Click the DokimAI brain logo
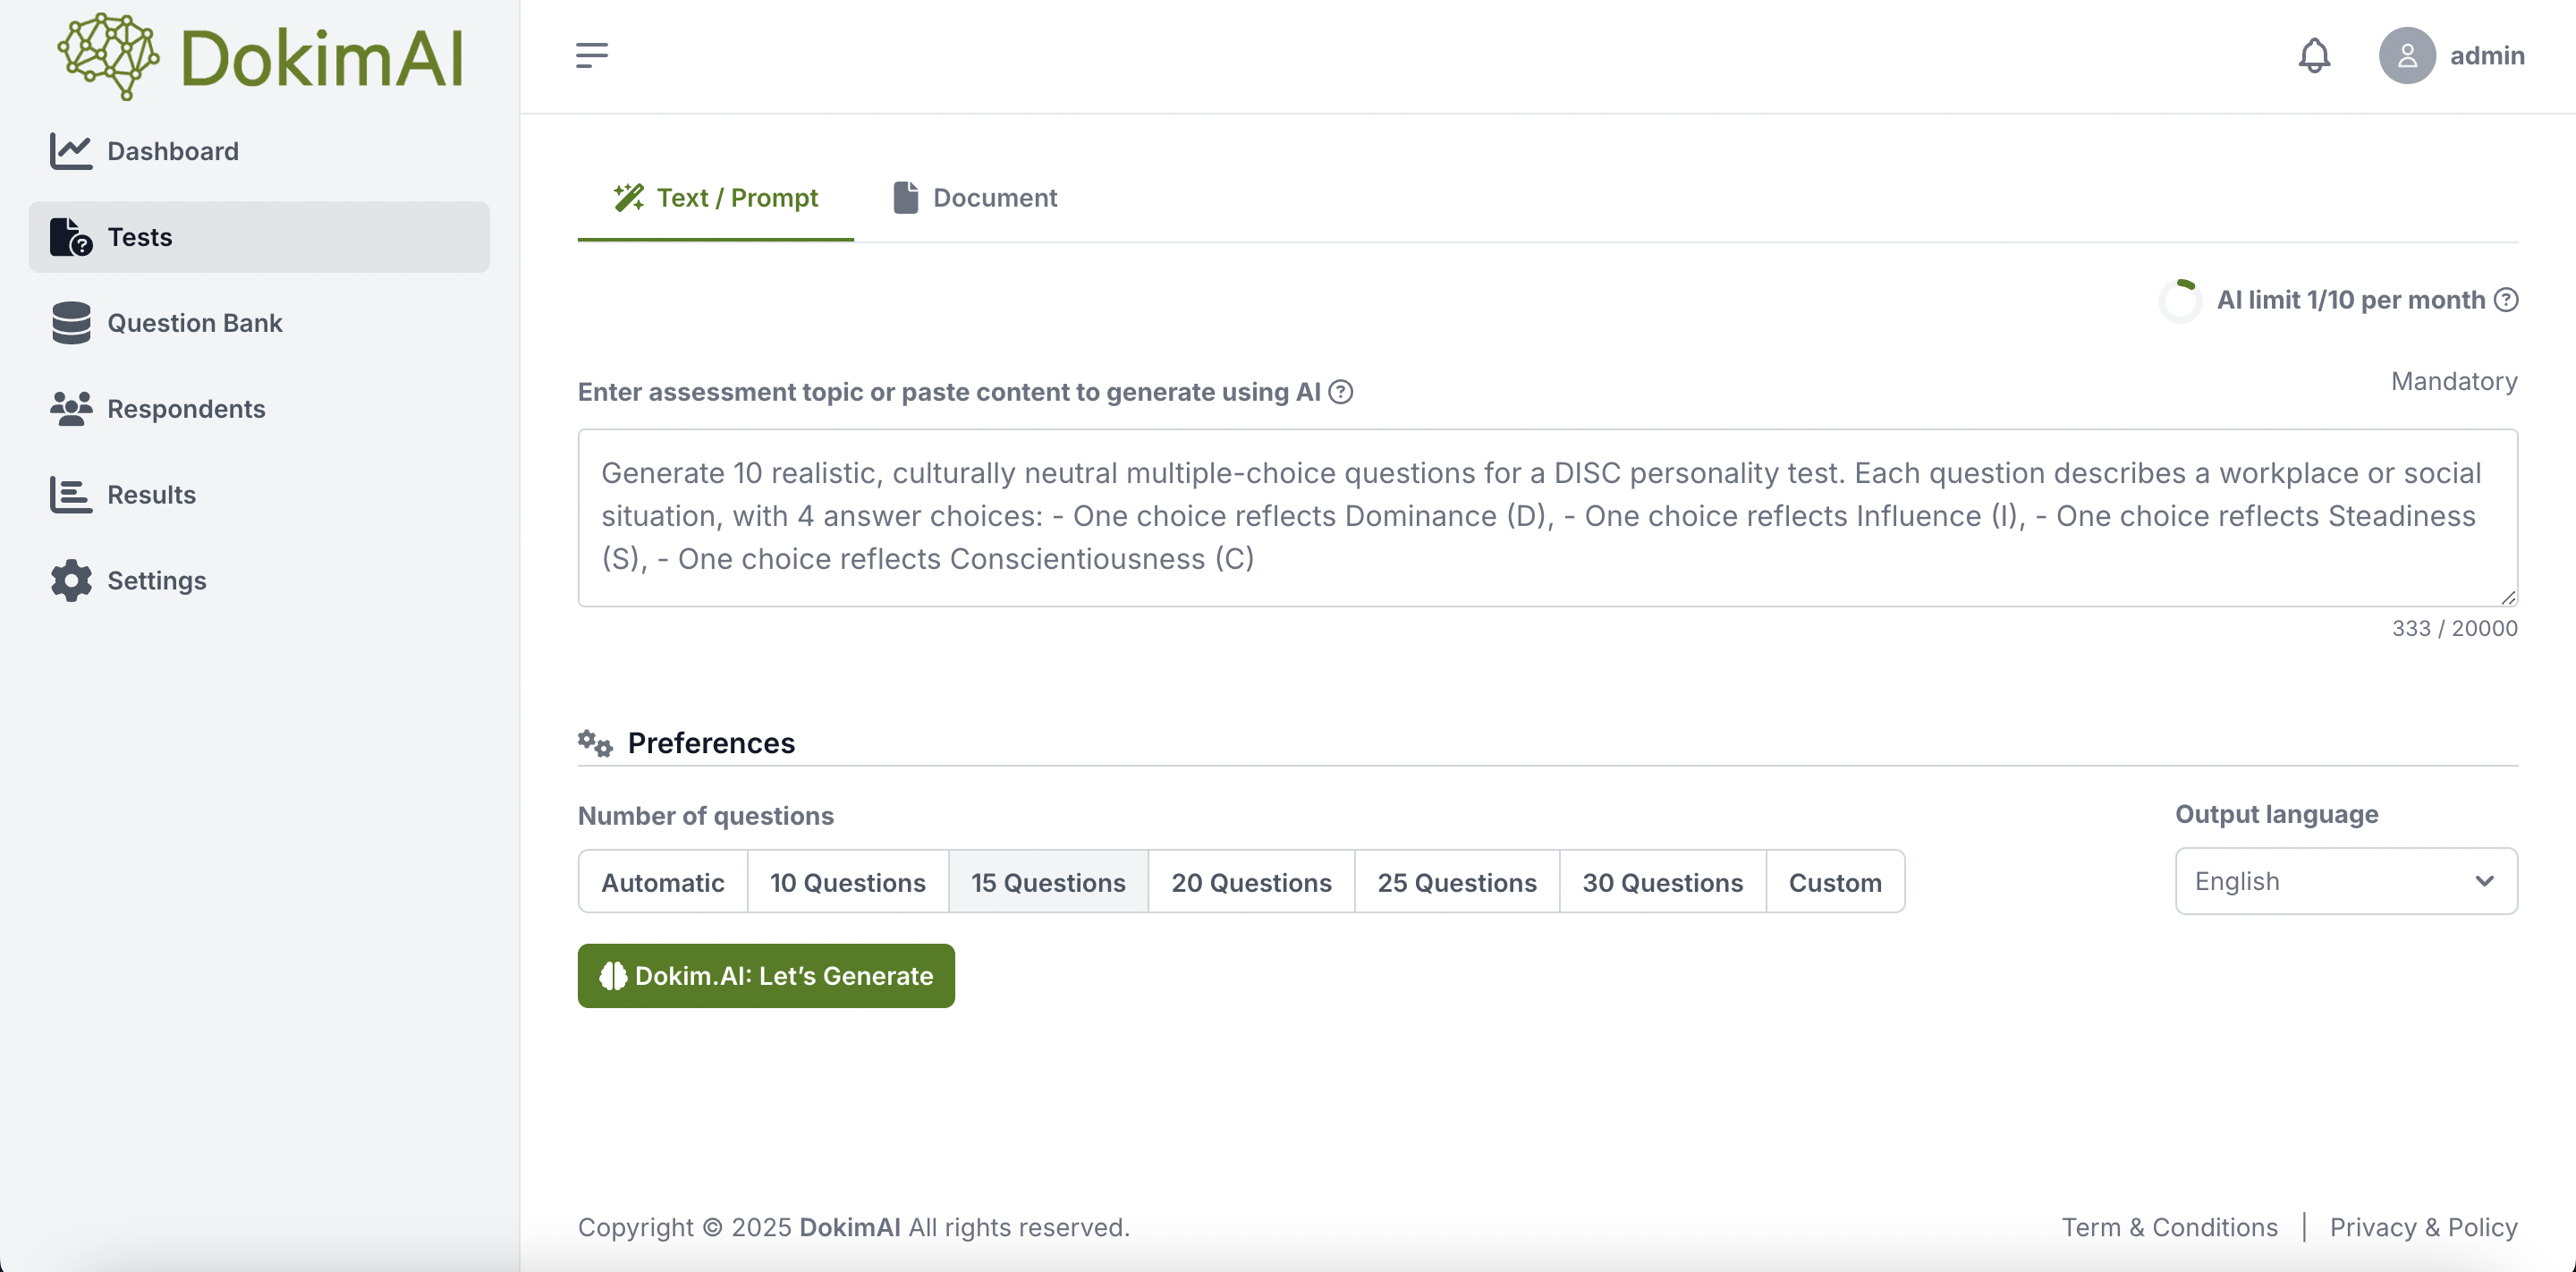 pyautogui.click(x=108, y=57)
